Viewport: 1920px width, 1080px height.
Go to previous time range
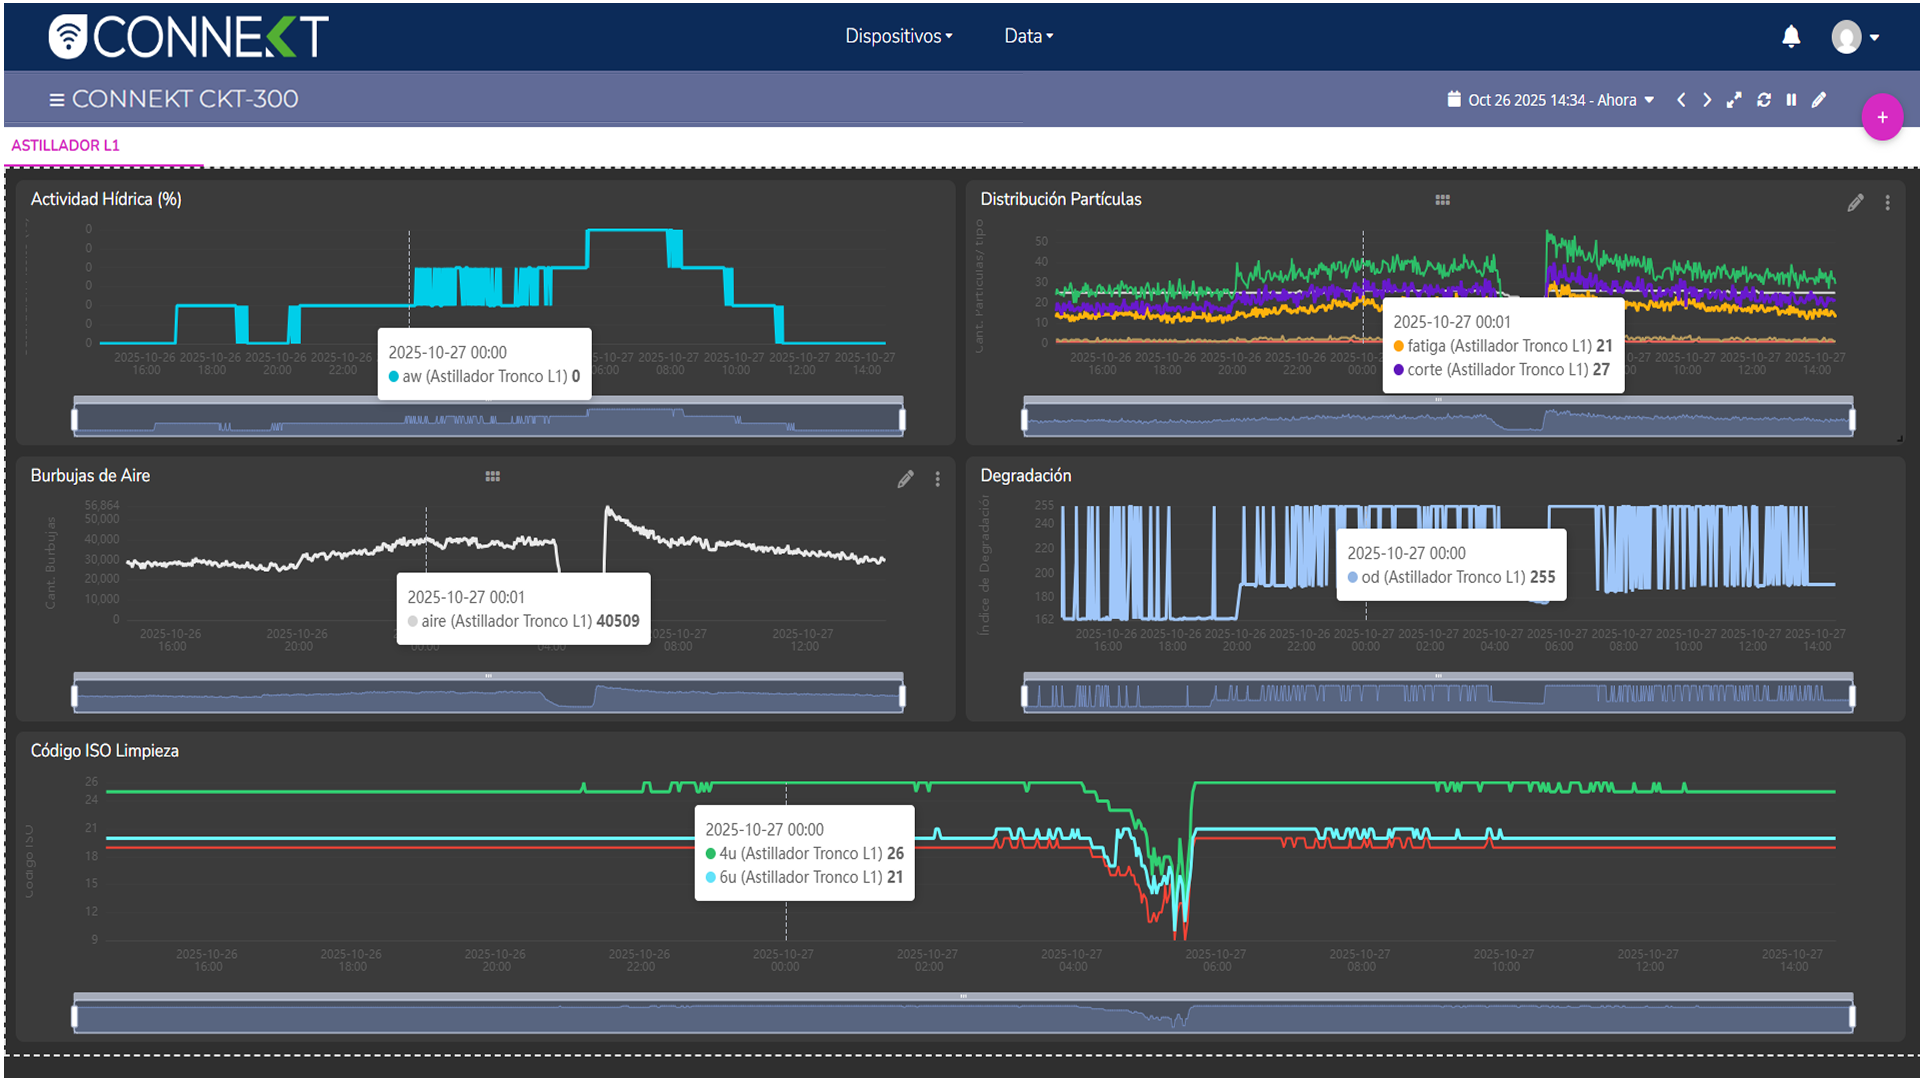coord(1681,100)
